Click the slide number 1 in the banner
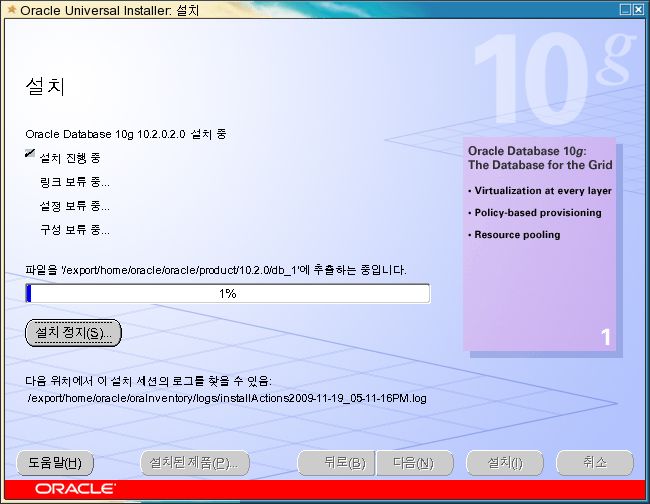Screen dimensions: 650x504 [x=606, y=337]
